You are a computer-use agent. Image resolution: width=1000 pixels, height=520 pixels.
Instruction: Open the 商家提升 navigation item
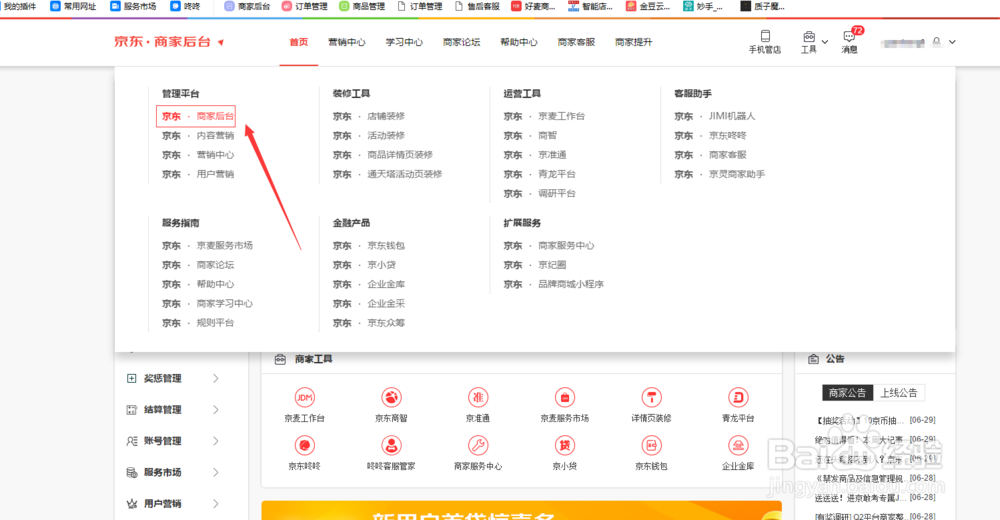click(x=634, y=42)
